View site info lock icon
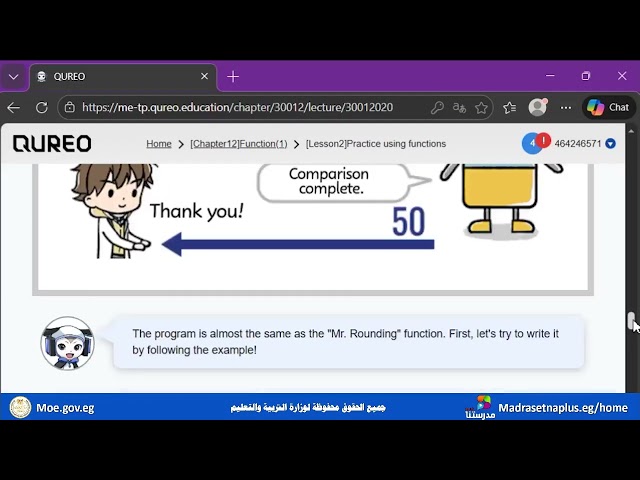This screenshot has height=480, width=640. [70, 108]
